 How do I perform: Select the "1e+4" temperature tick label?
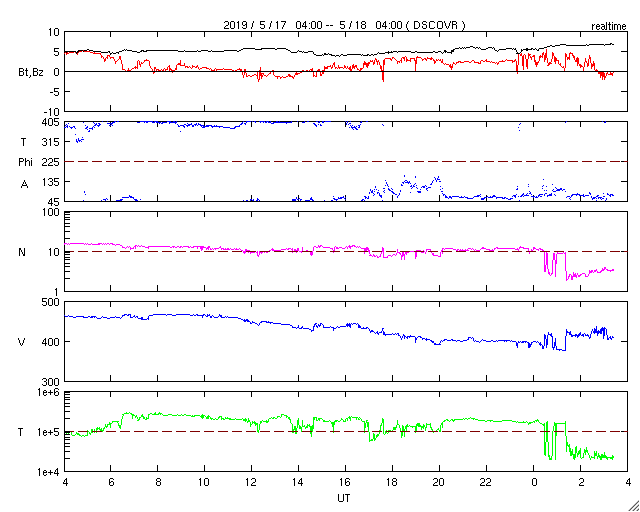[x=50, y=472]
